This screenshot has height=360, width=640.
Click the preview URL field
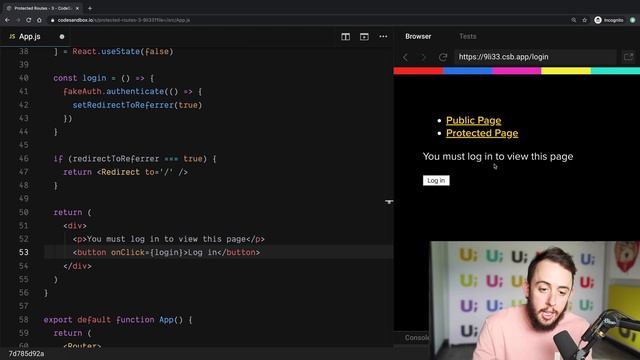536,57
